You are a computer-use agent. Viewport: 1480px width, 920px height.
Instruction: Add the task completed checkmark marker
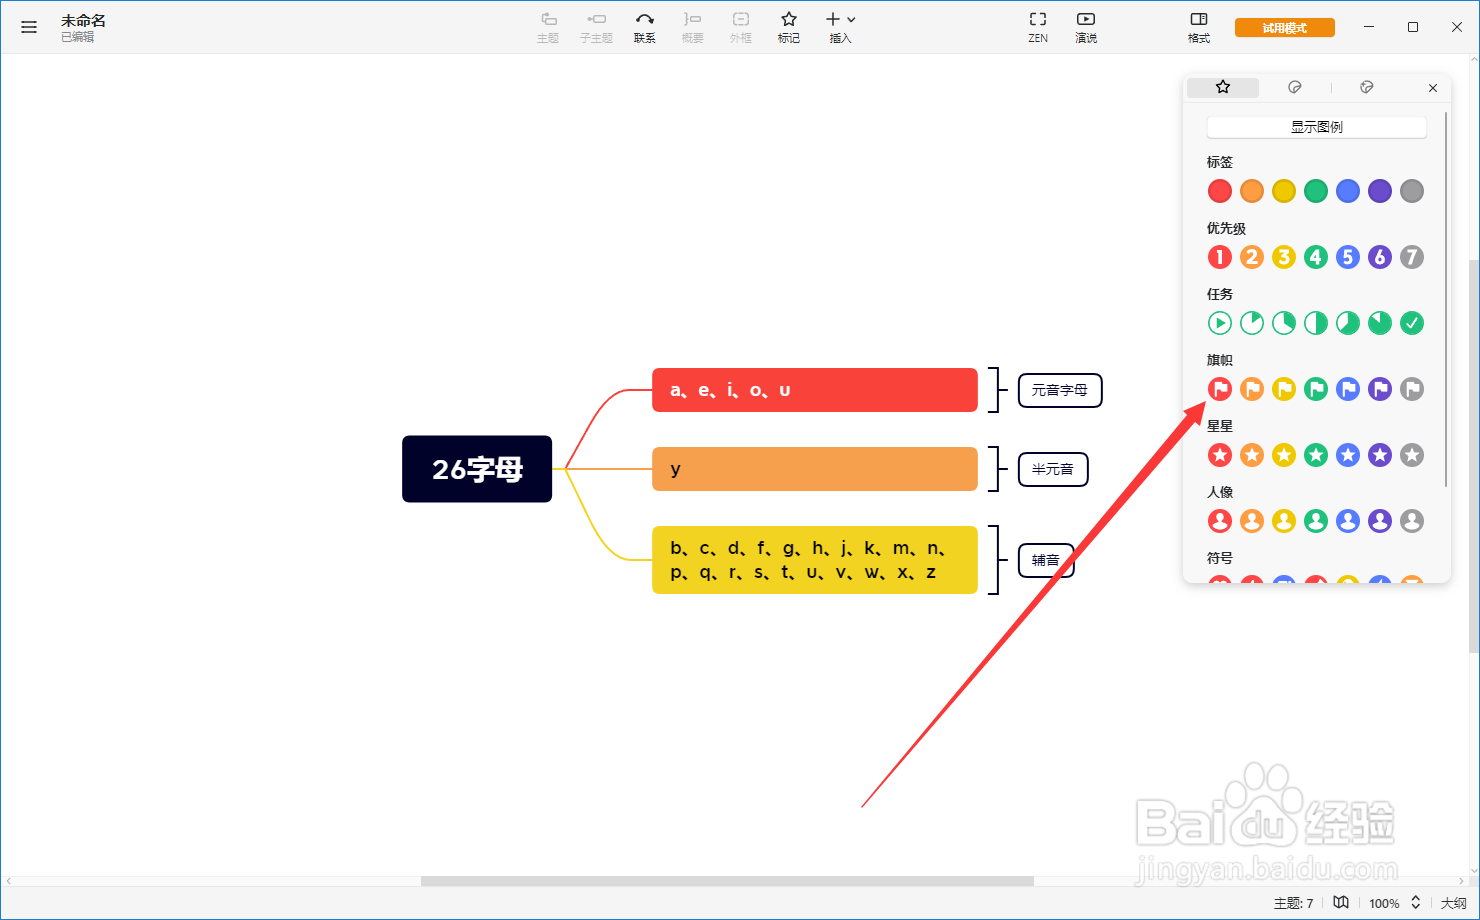[x=1412, y=323]
